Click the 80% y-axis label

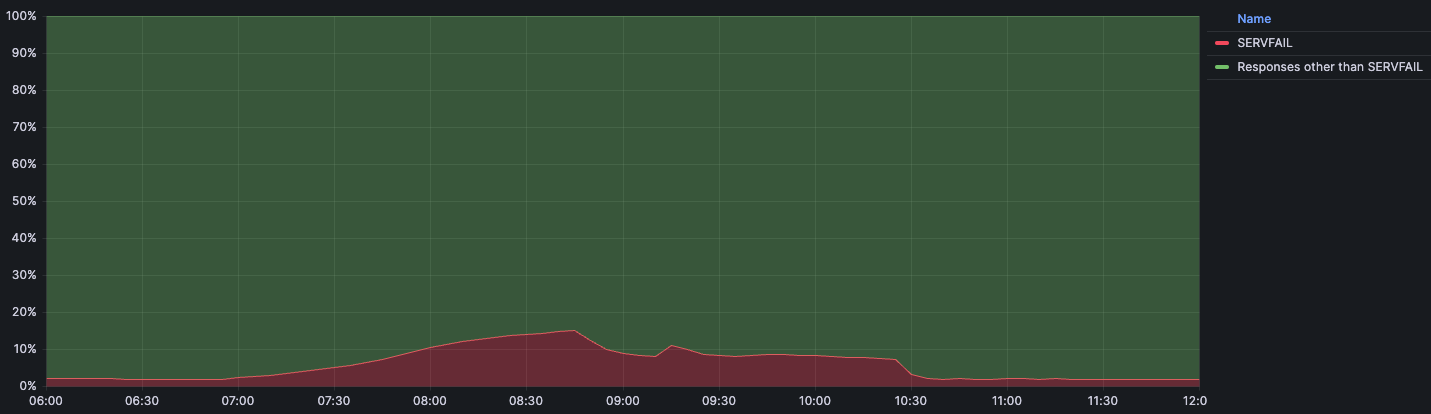click(24, 90)
